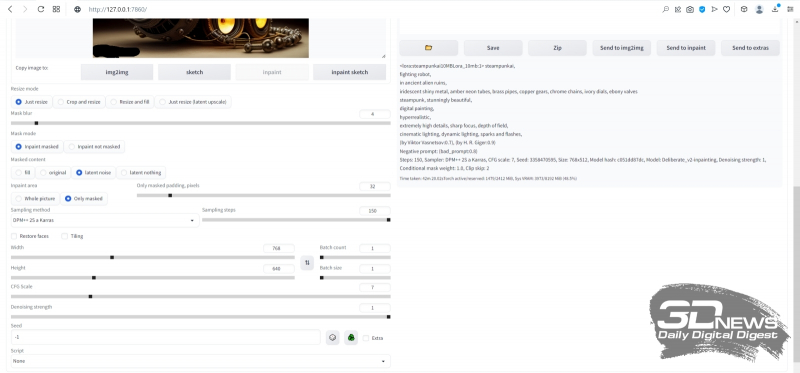Open browser tab grid icon

[57, 9]
